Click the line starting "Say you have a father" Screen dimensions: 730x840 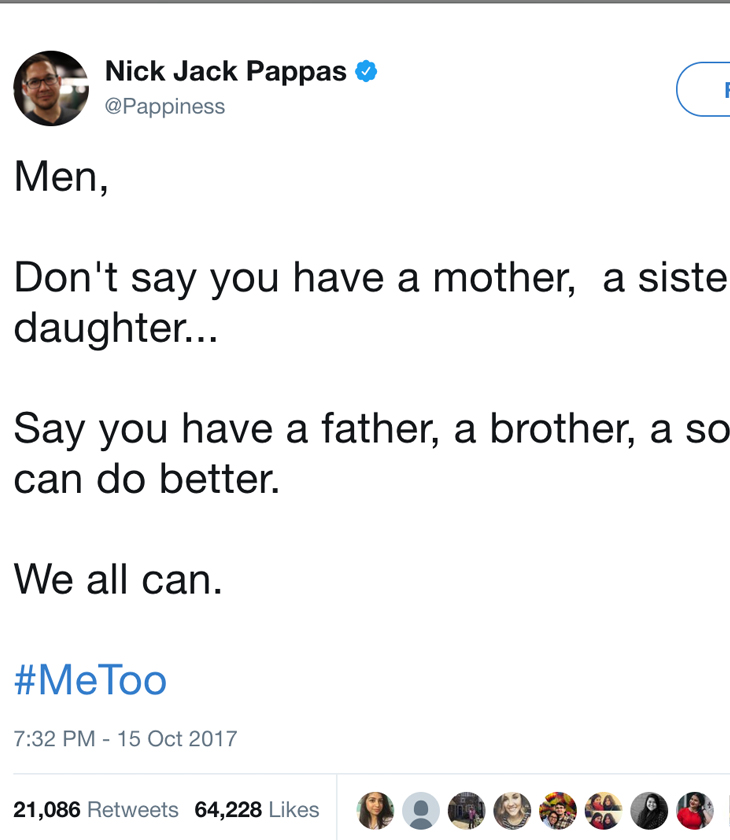tap(370, 429)
